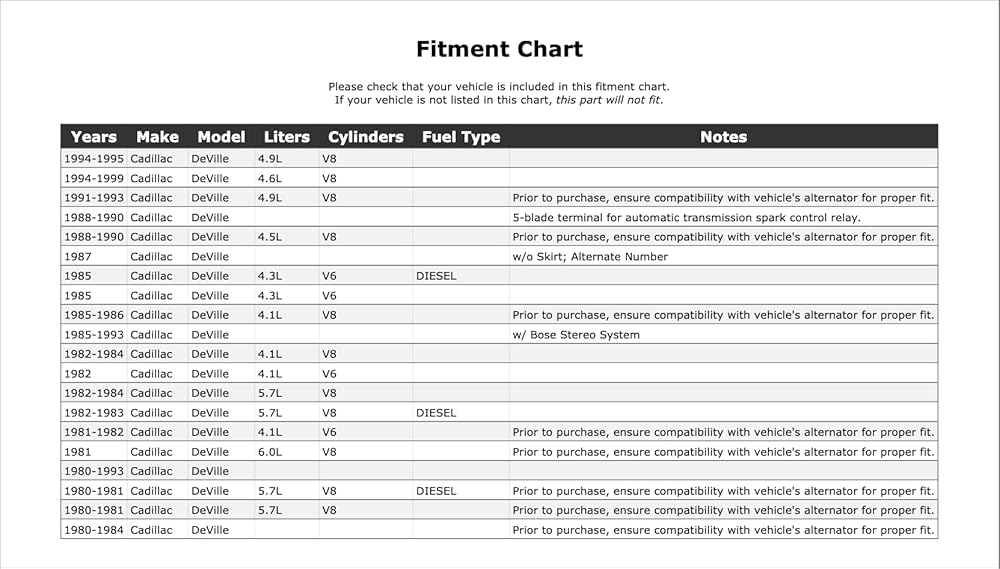Click DIESEL in the 1980-1981 row

click(436, 491)
